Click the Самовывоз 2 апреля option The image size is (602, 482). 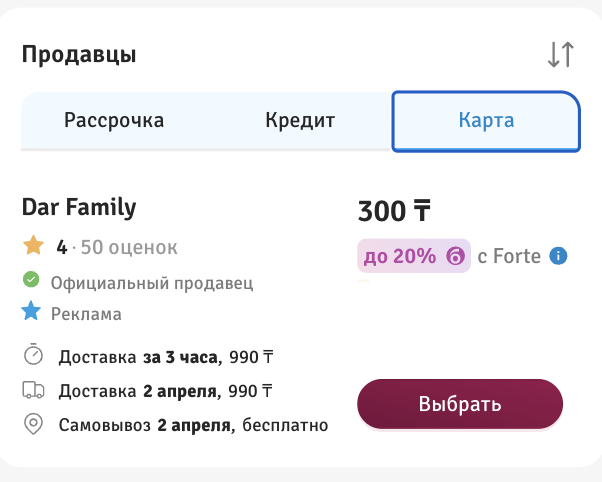tap(192, 425)
